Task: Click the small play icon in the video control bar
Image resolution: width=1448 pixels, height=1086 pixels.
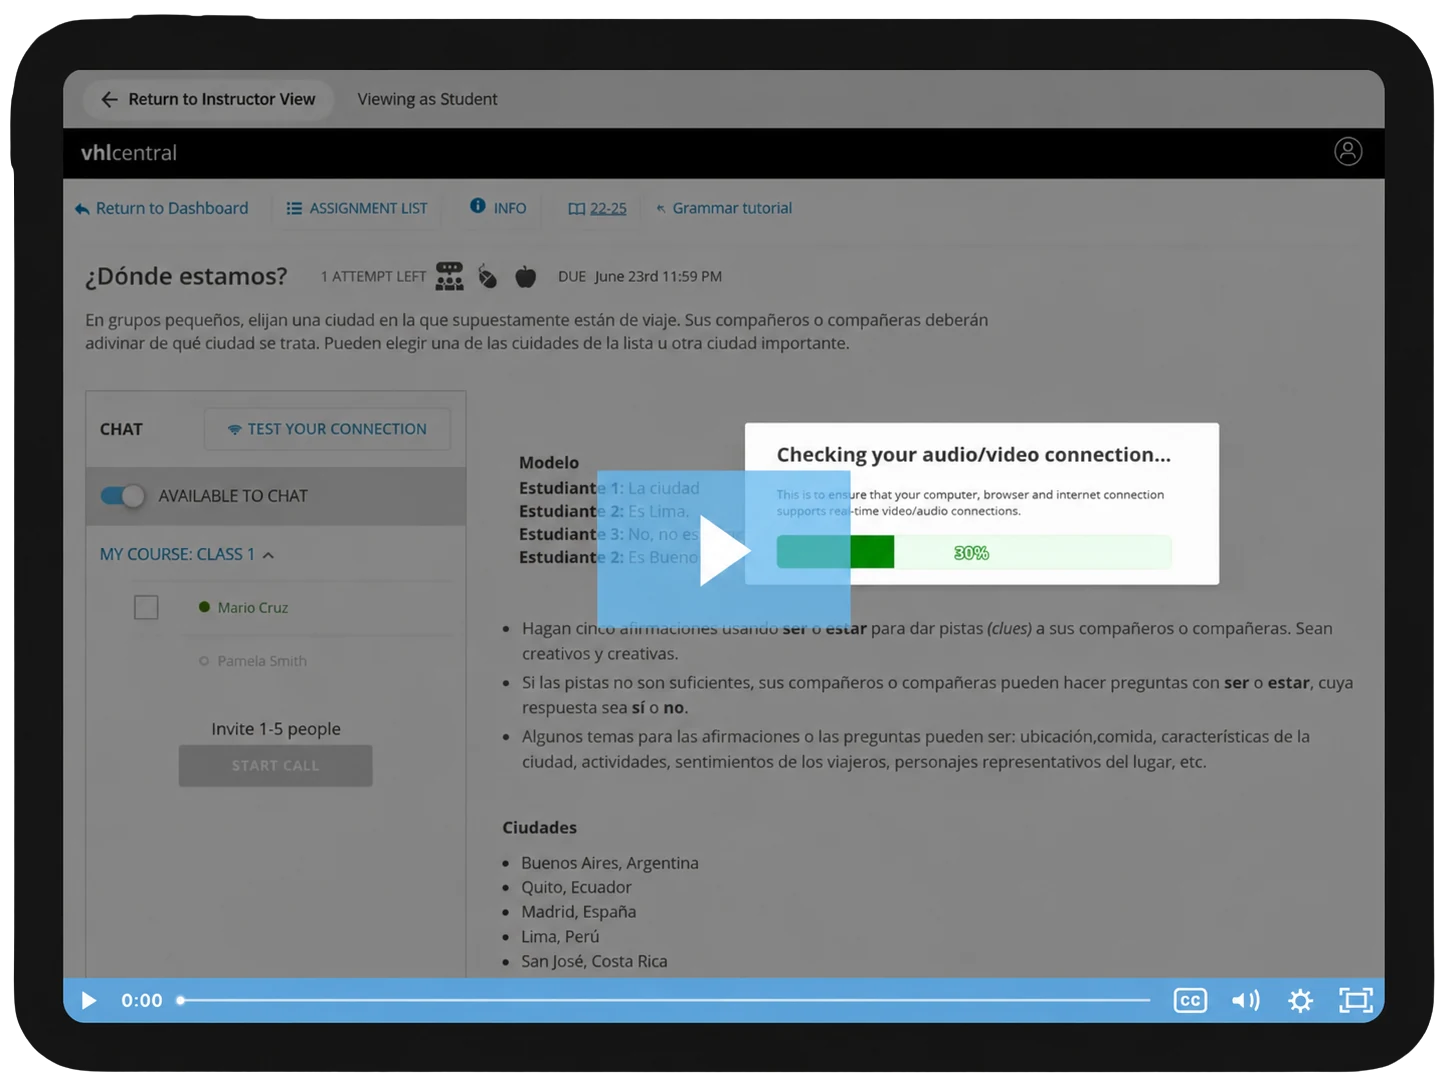Action: click(x=89, y=1000)
